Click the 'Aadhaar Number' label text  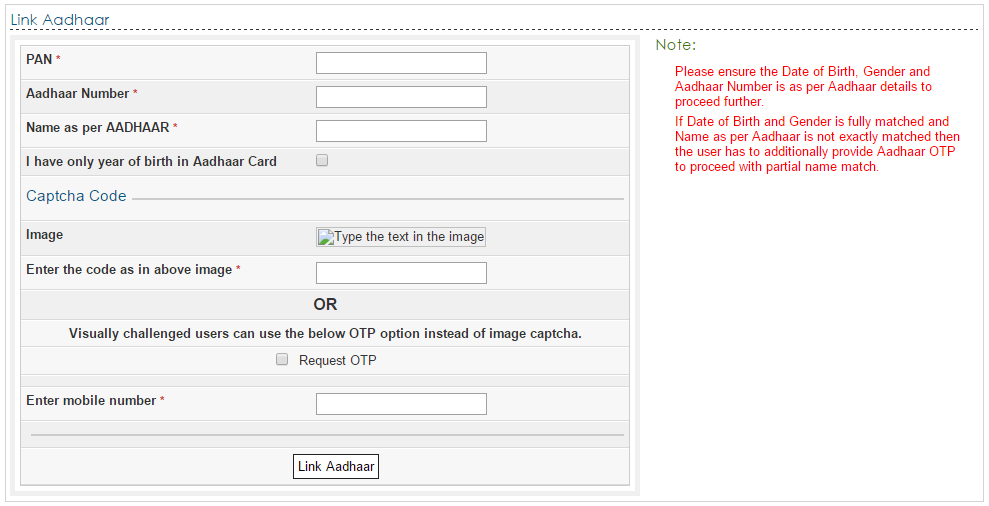point(78,94)
